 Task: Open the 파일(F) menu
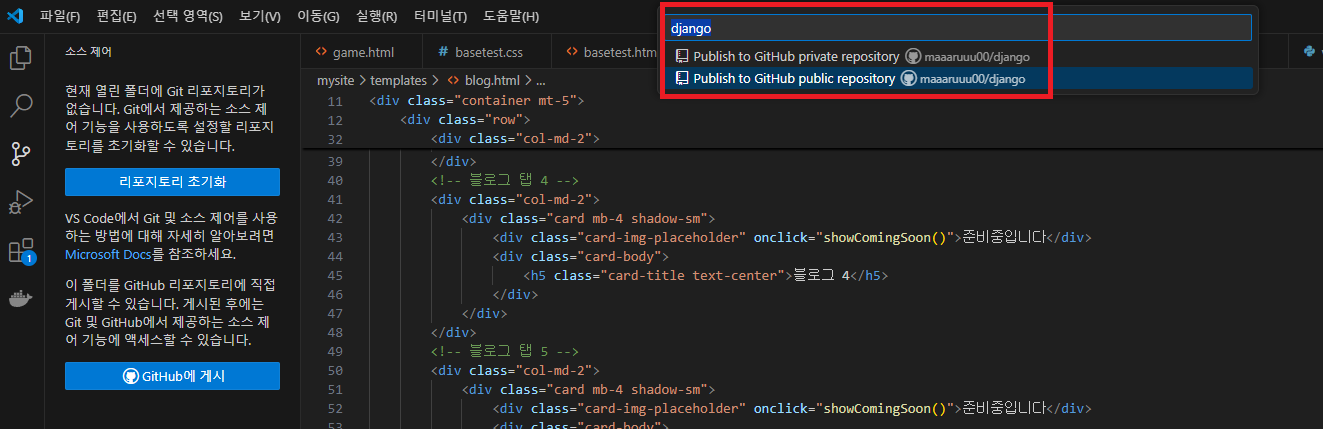[x=60, y=16]
